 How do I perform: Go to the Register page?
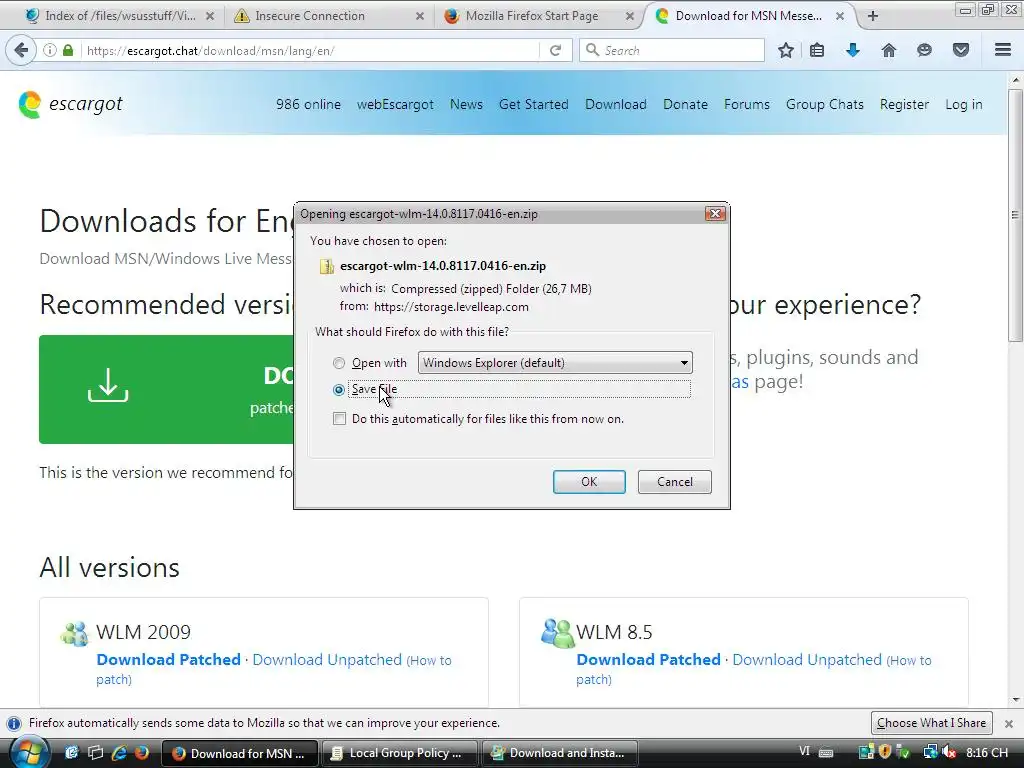[x=904, y=104]
